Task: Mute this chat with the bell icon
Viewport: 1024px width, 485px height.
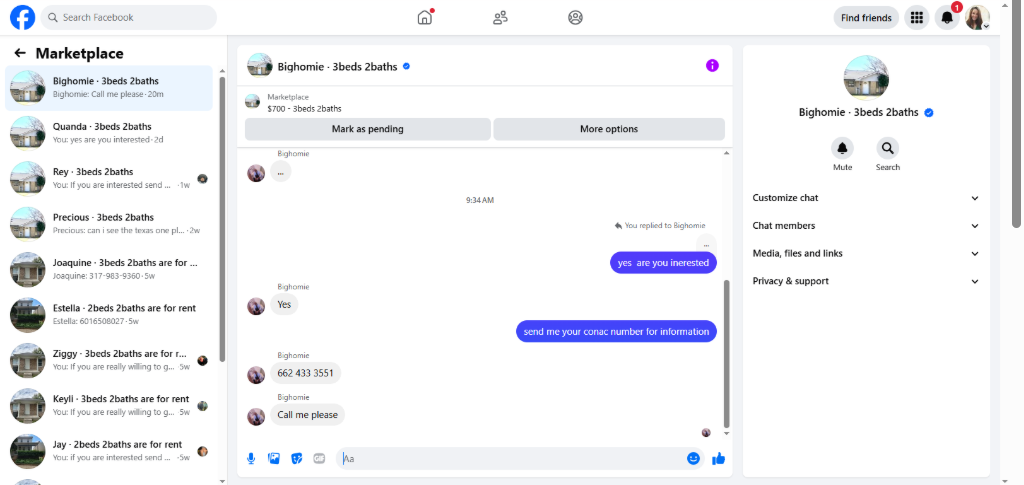Action: tap(842, 148)
